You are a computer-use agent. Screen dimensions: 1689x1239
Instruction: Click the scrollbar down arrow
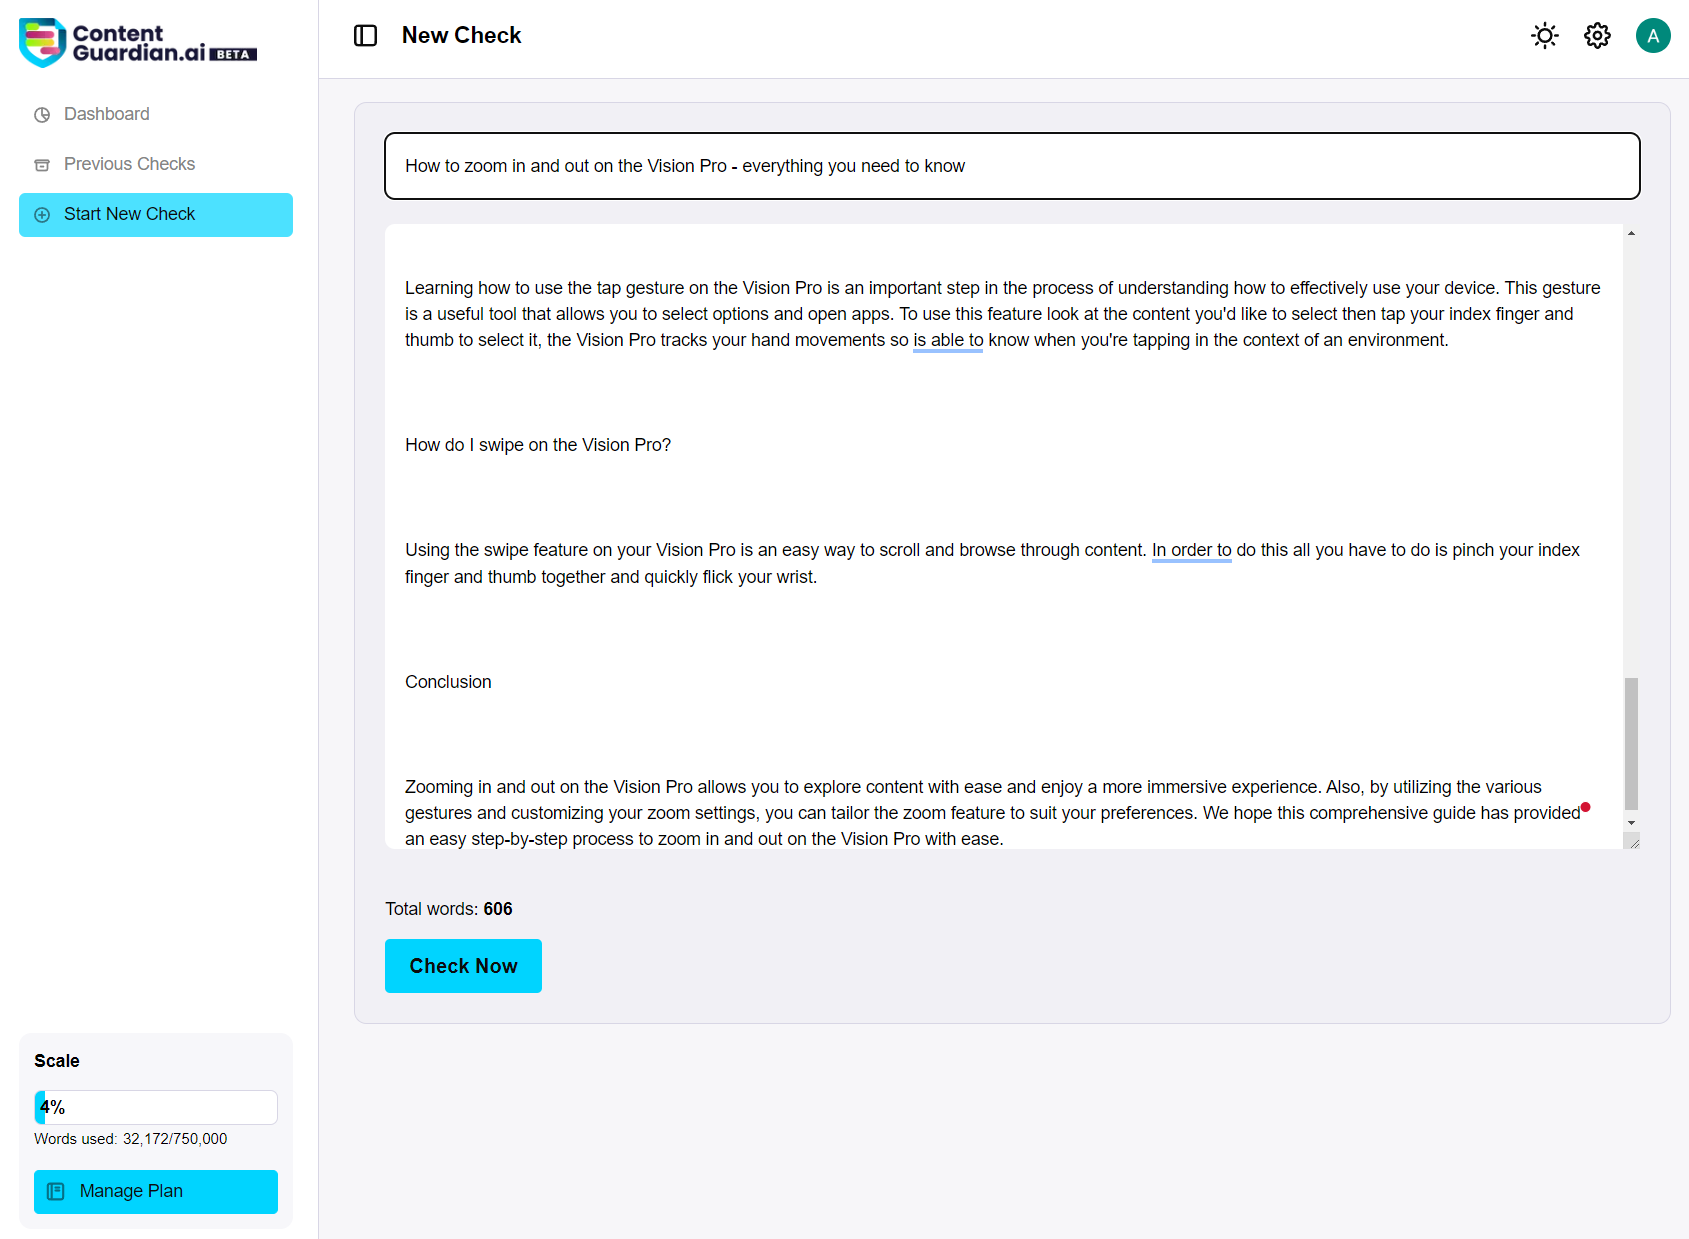1631,823
